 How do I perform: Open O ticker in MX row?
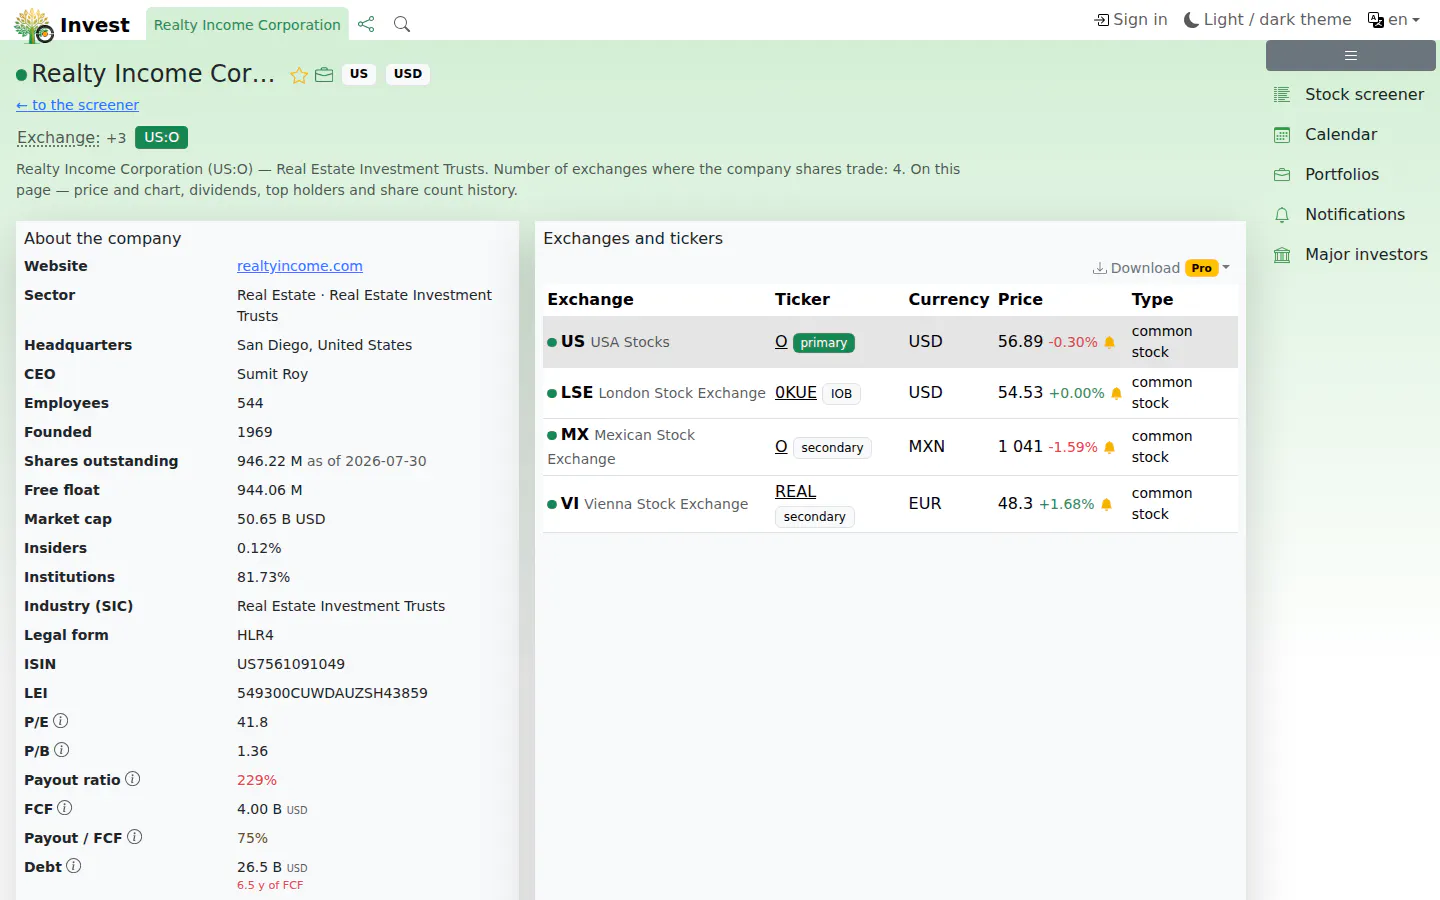coord(781,447)
